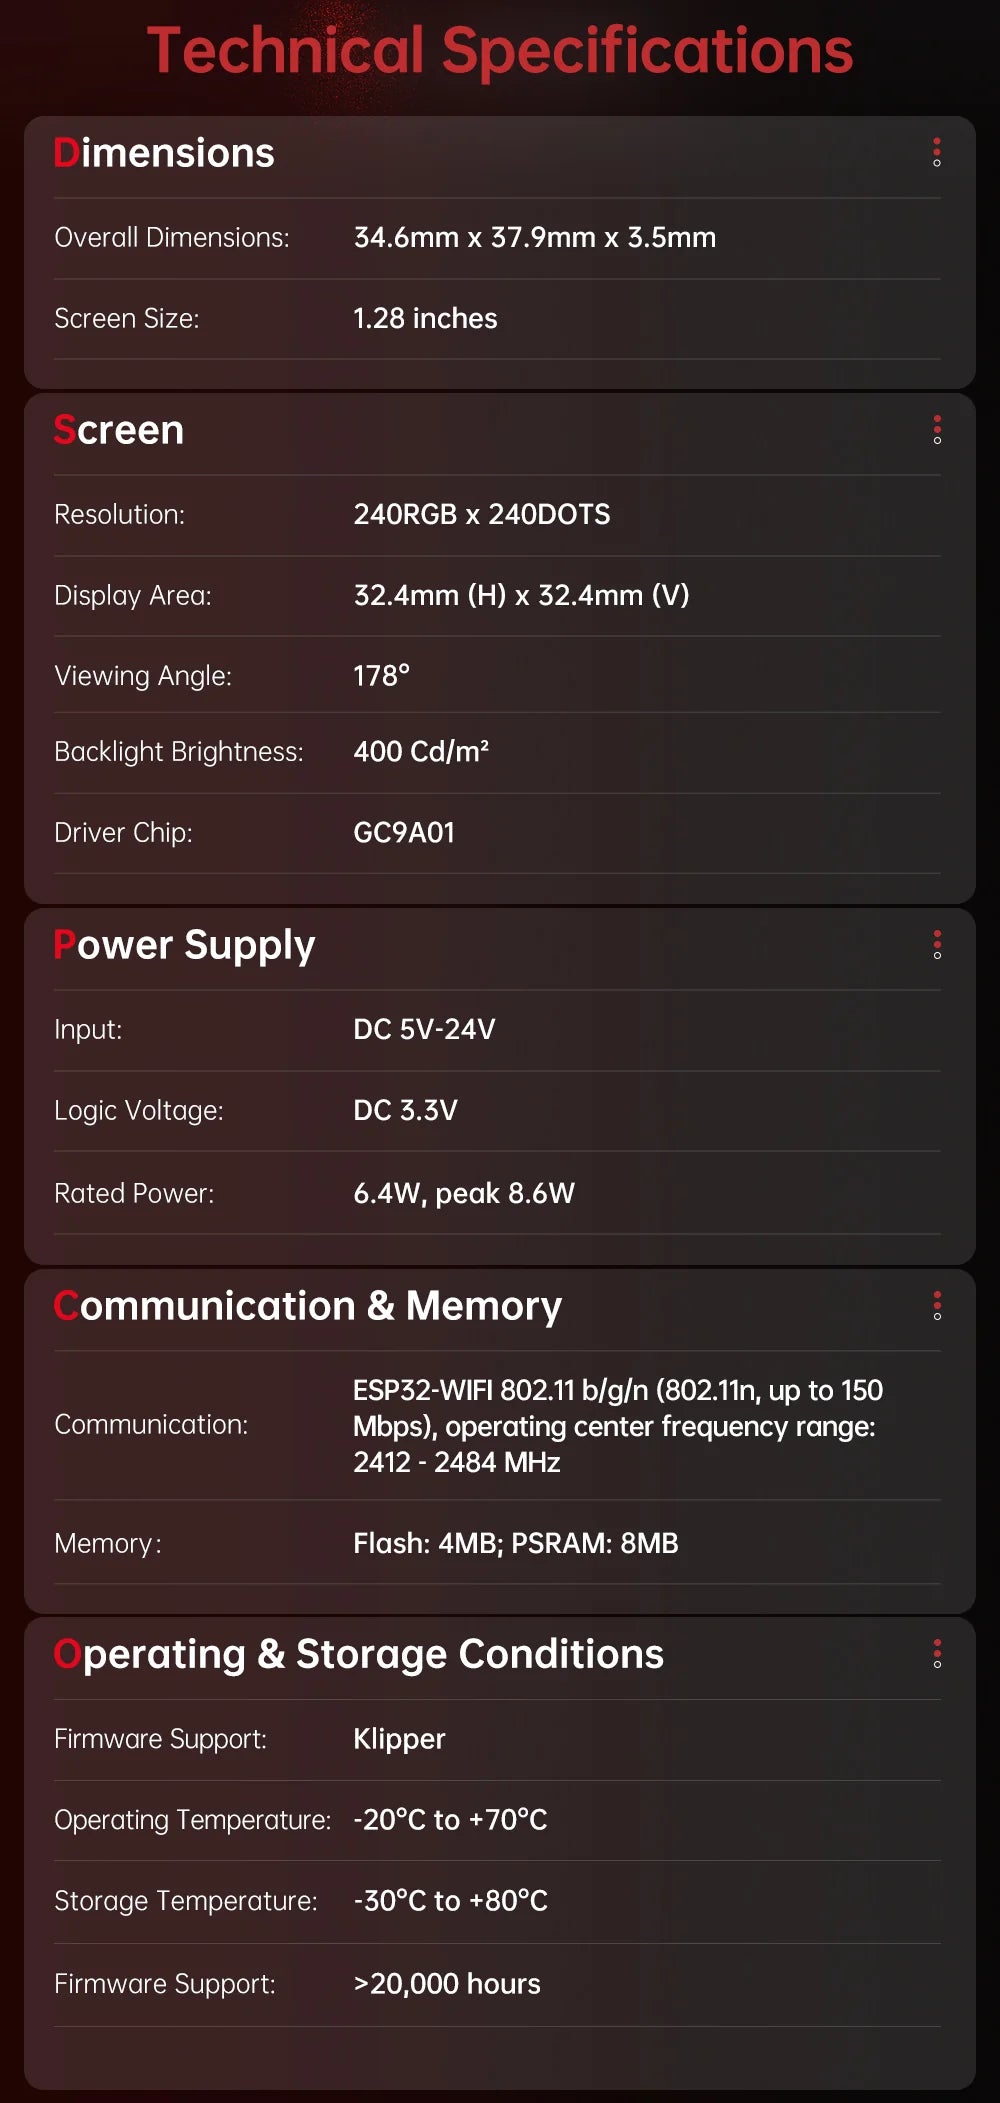Image resolution: width=1000 pixels, height=2103 pixels.
Task: Click the Overall Dimensions value 34.6mm x 37.9mm x 3.5mm
Action: [x=535, y=238]
